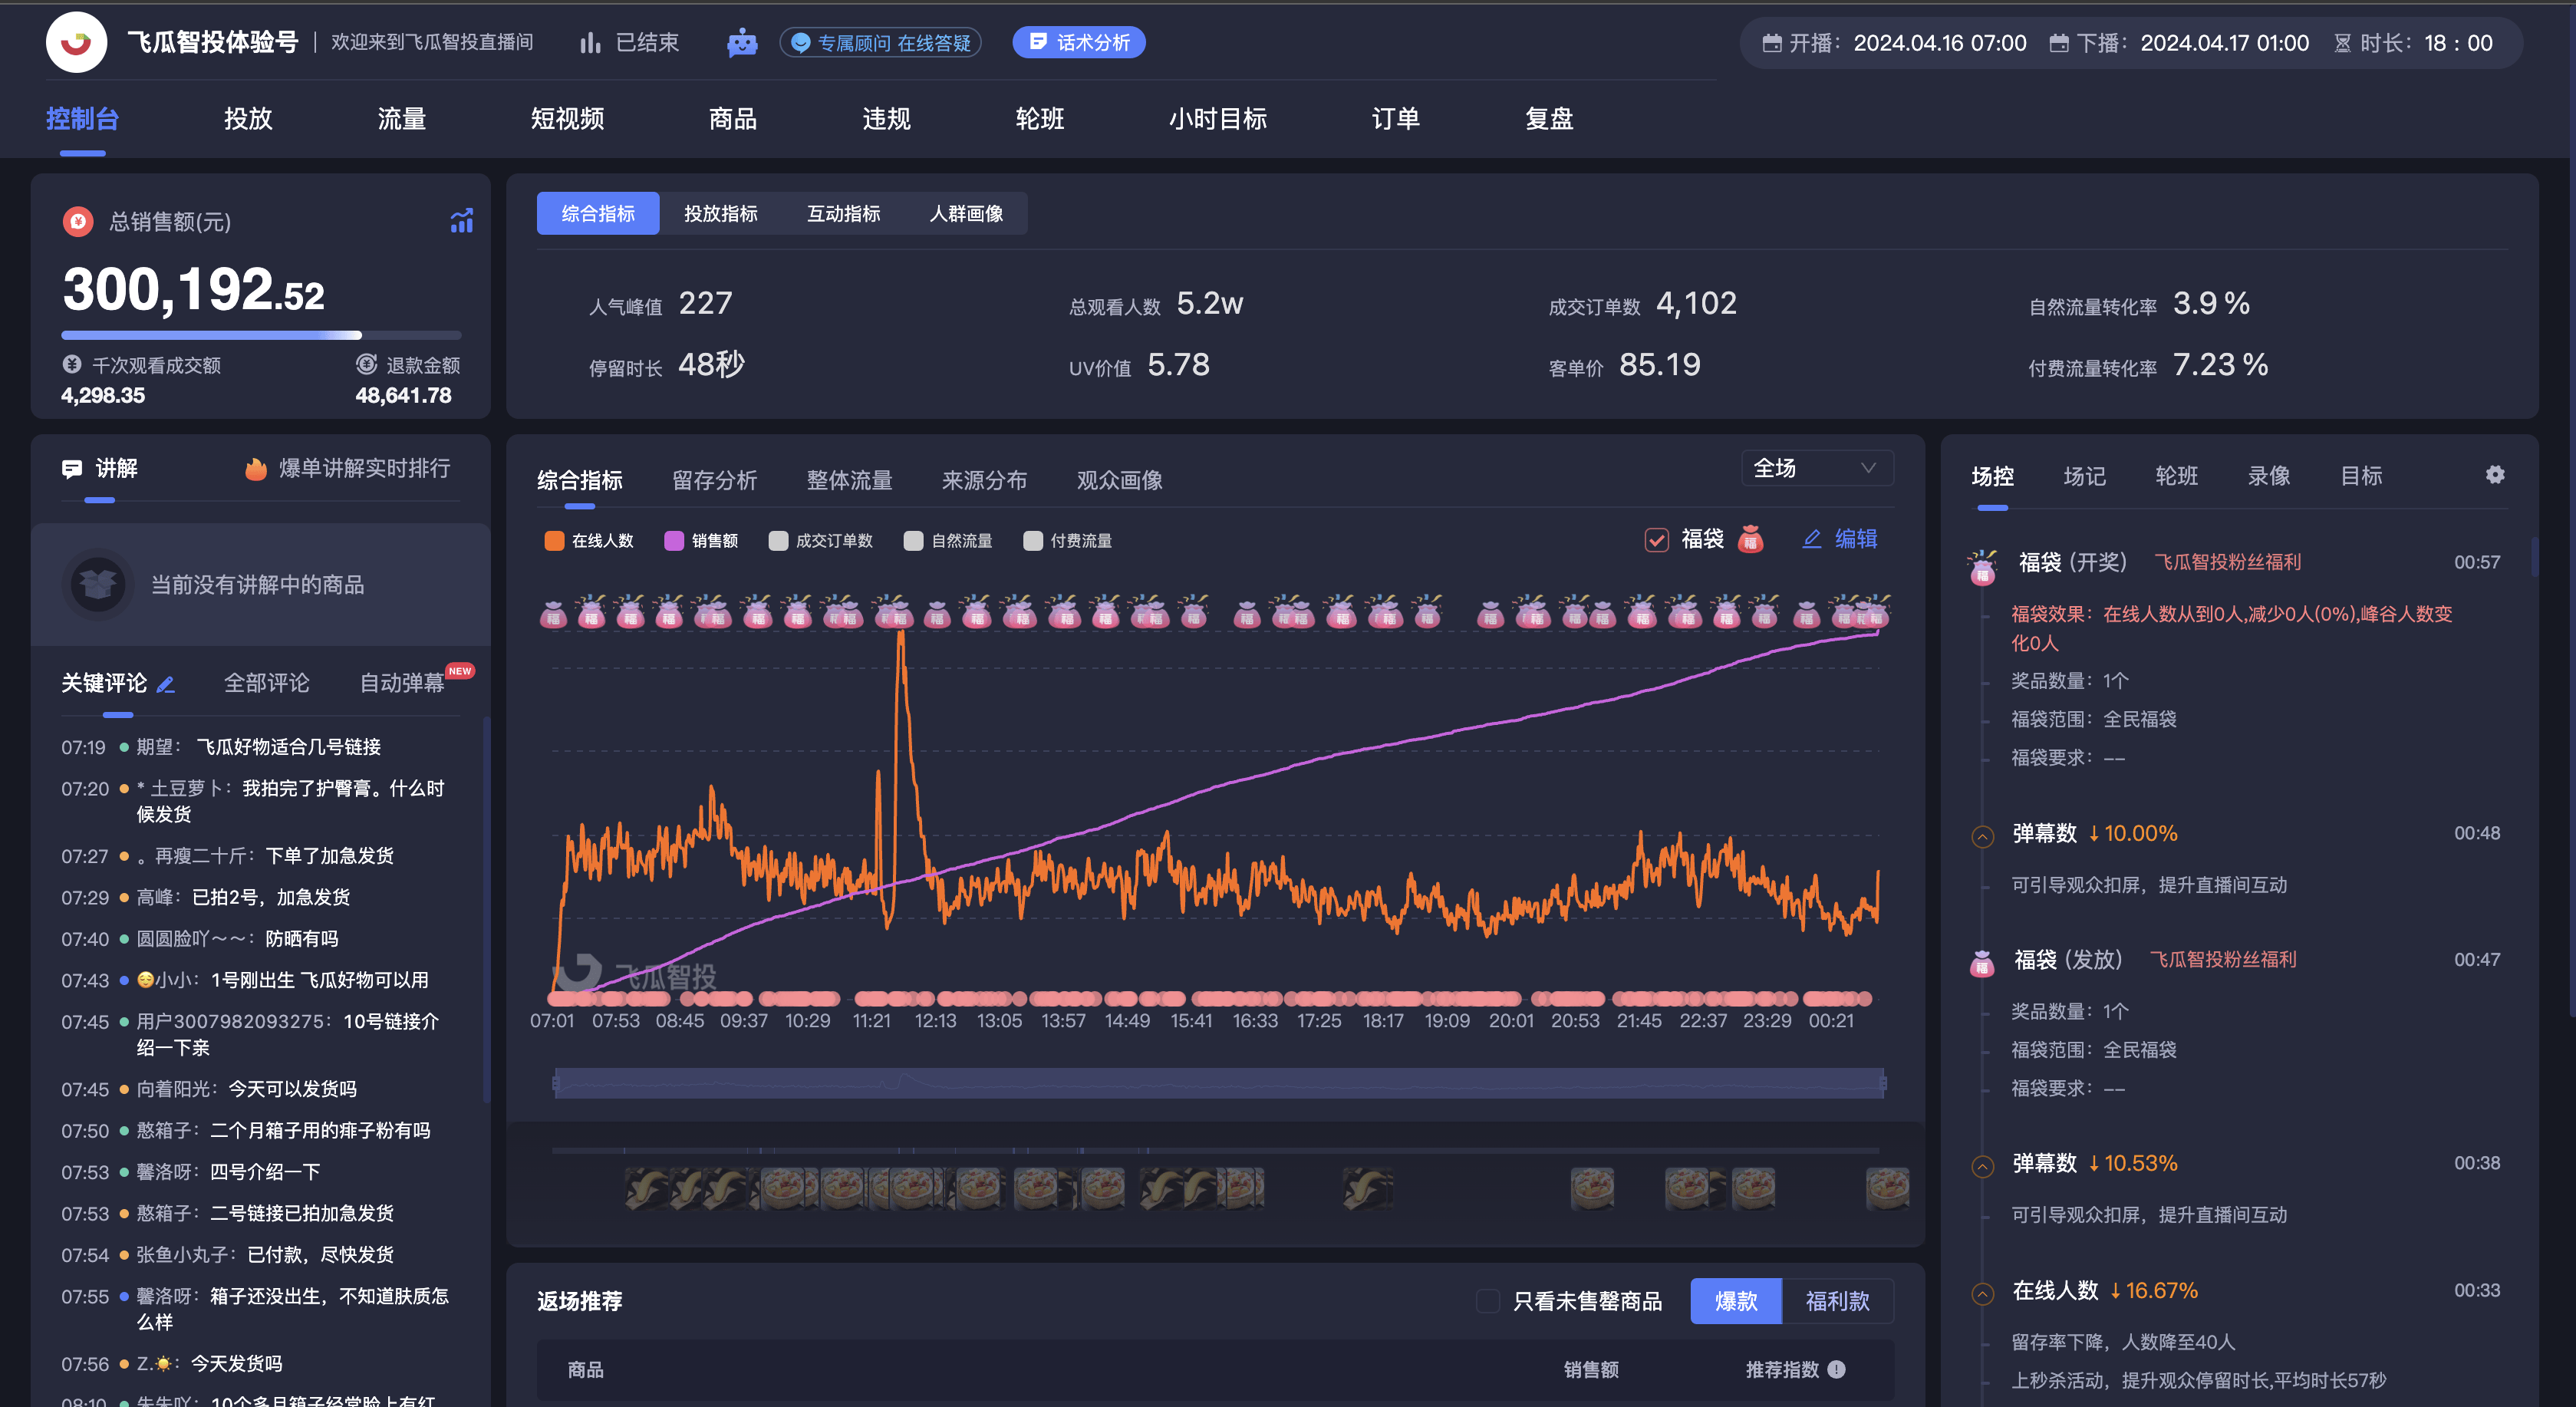Click the first lucky bag marker on chart
Screen dimensions: 2576x1407
(553, 614)
